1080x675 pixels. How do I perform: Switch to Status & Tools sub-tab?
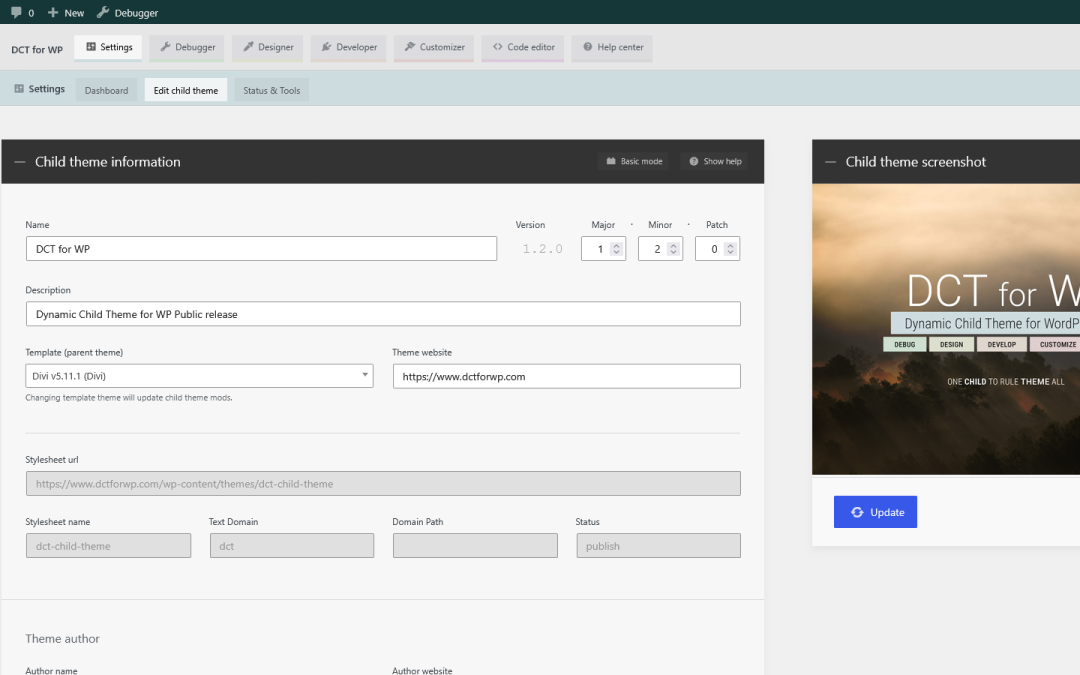coord(271,90)
